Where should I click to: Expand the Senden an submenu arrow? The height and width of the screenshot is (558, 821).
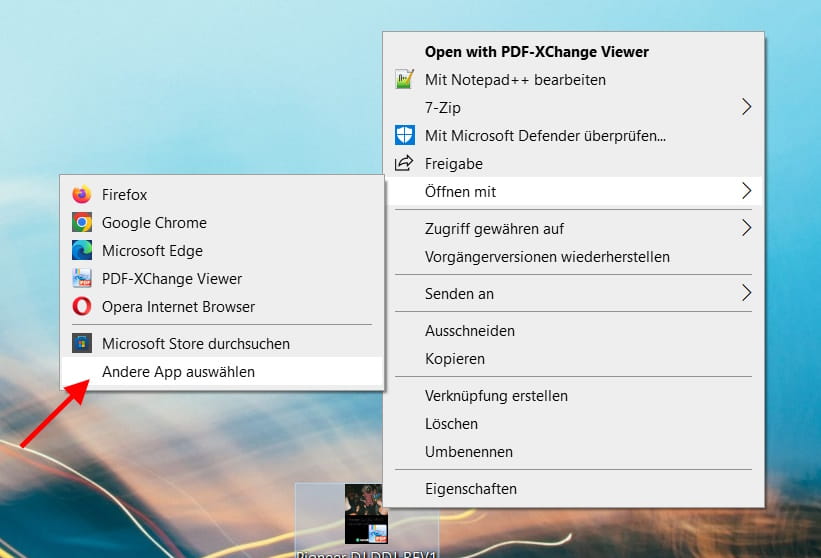point(747,293)
